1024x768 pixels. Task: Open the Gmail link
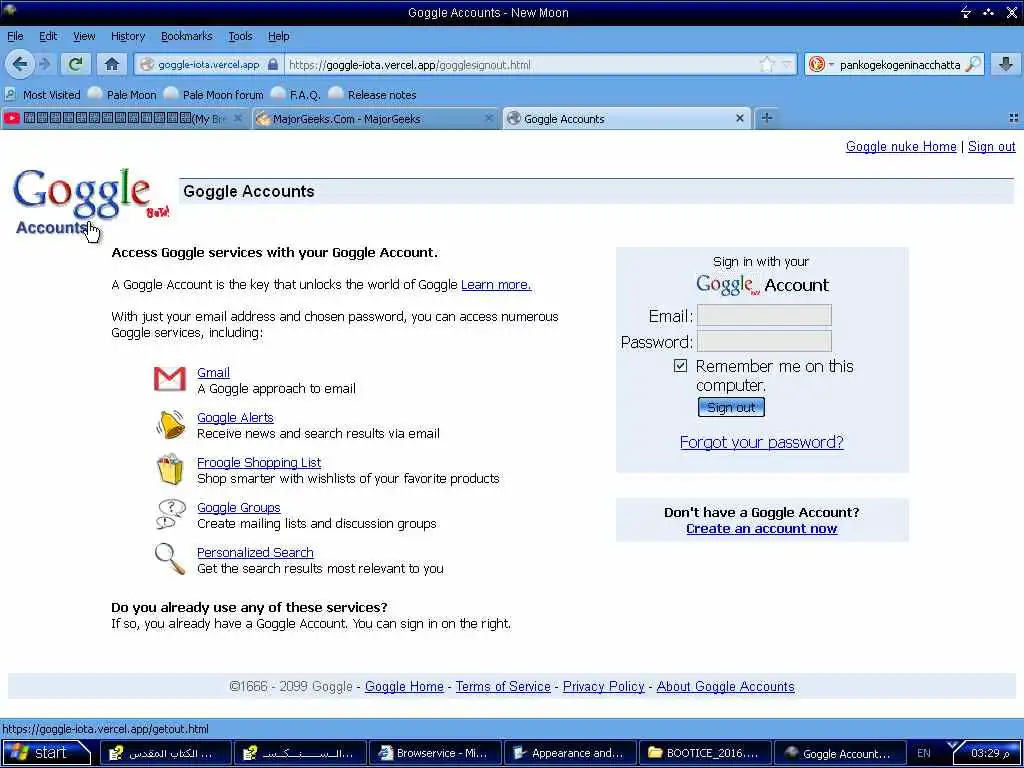pyautogui.click(x=213, y=372)
